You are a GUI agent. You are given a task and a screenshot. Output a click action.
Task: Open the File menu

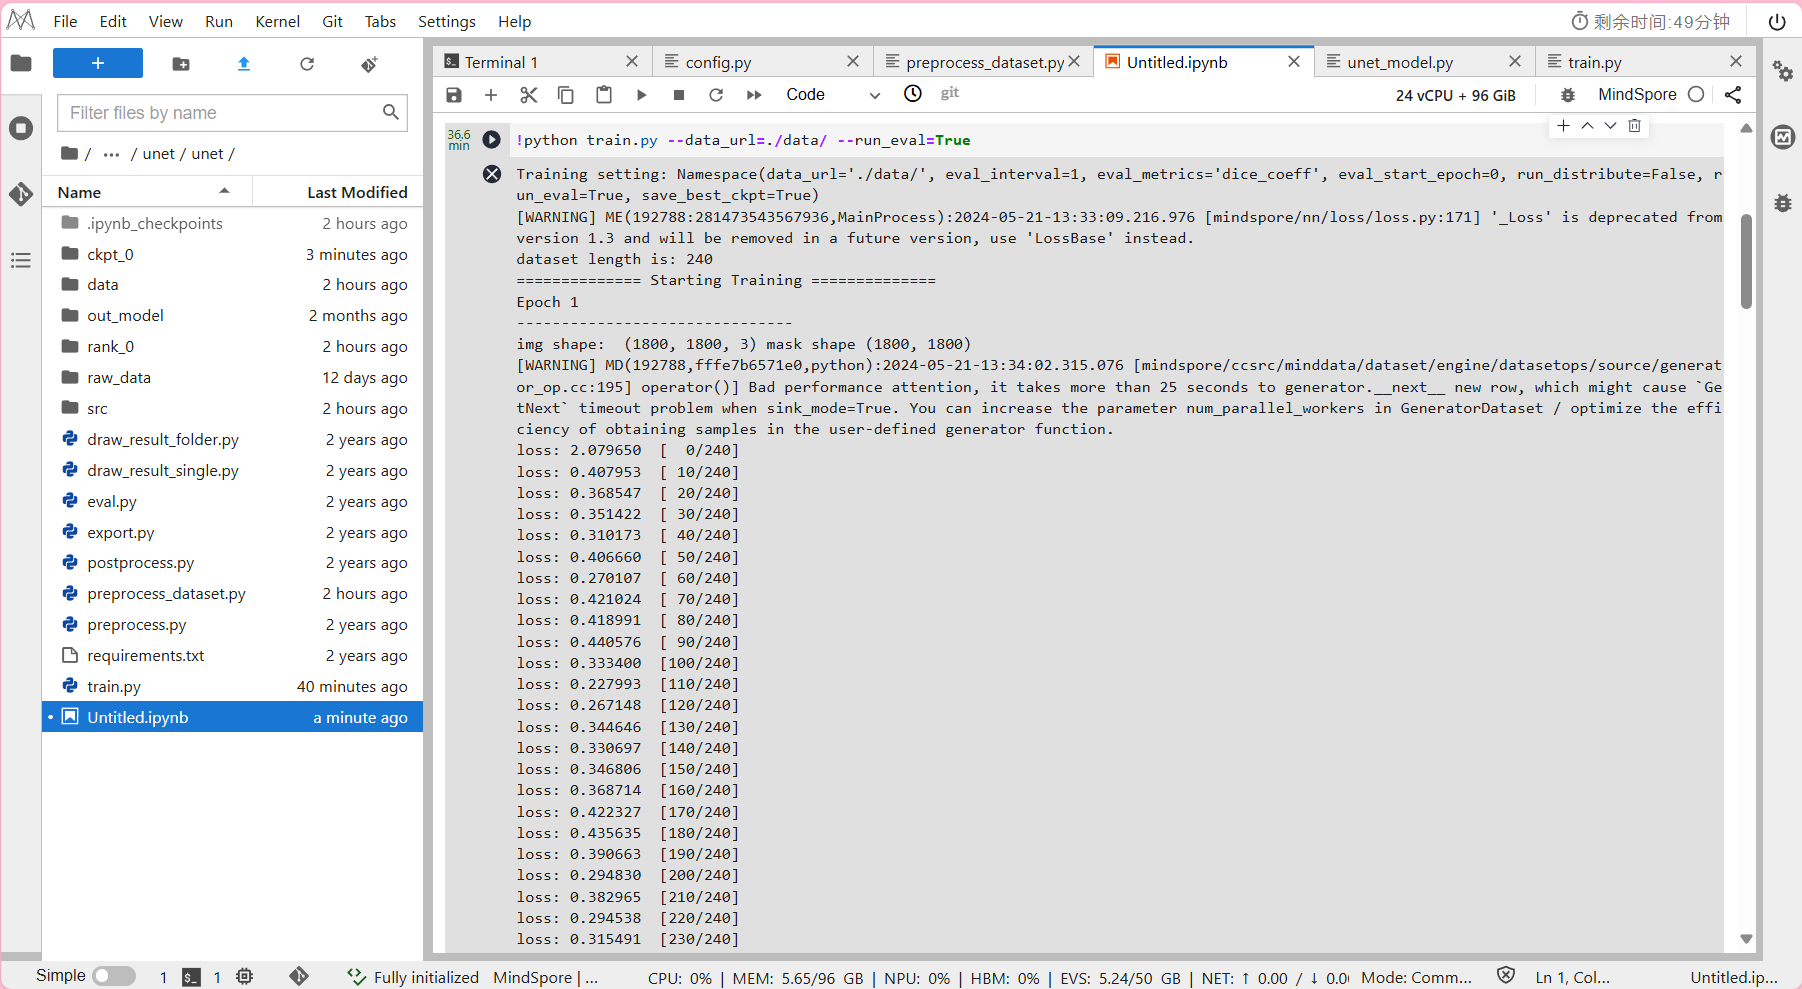coord(65,21)
